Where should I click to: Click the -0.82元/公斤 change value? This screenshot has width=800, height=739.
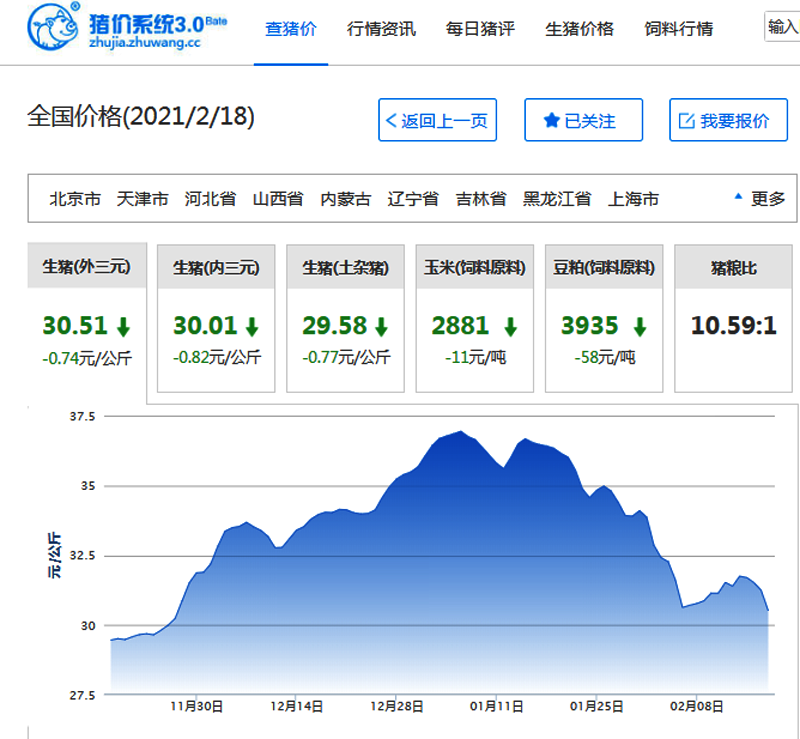point(217,357)
